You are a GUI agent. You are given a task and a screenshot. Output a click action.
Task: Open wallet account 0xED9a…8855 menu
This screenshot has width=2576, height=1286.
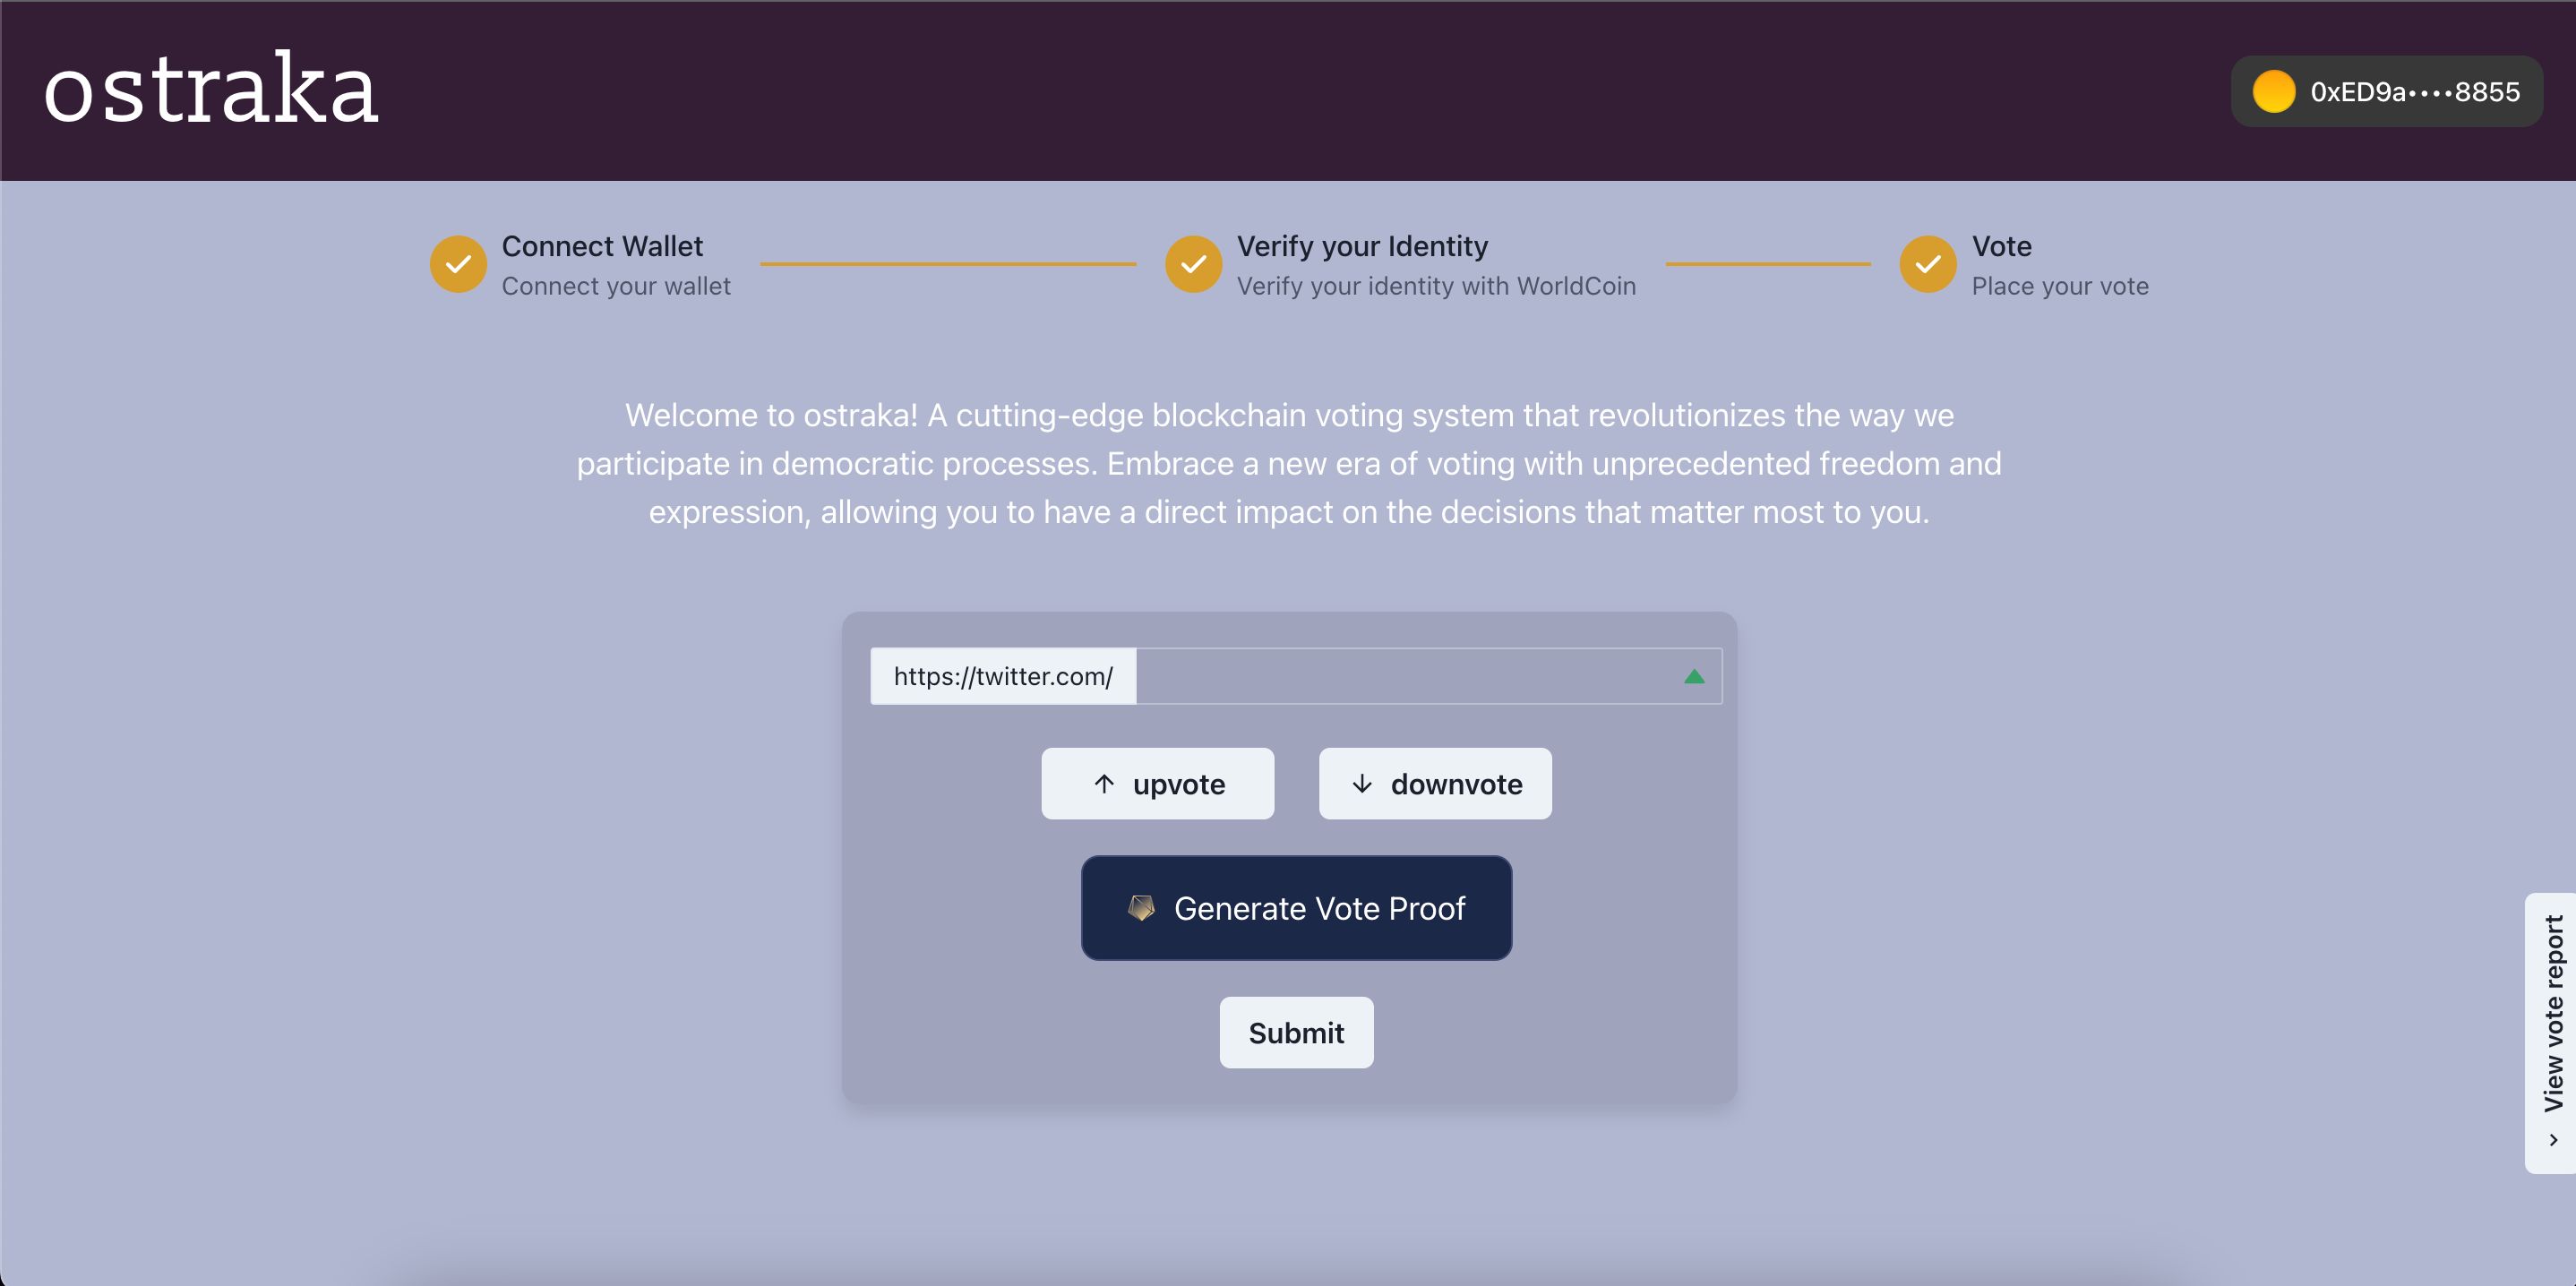[2386, 91]
